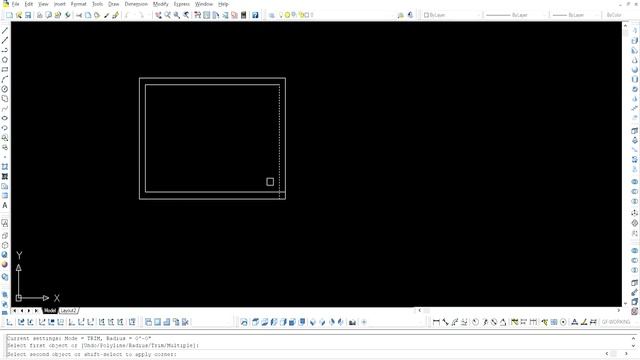Viewport: 640px width, 360px height.
Task: Click drawing area vertical scrollbar down arrow
Action: click(x=625, y=304)
